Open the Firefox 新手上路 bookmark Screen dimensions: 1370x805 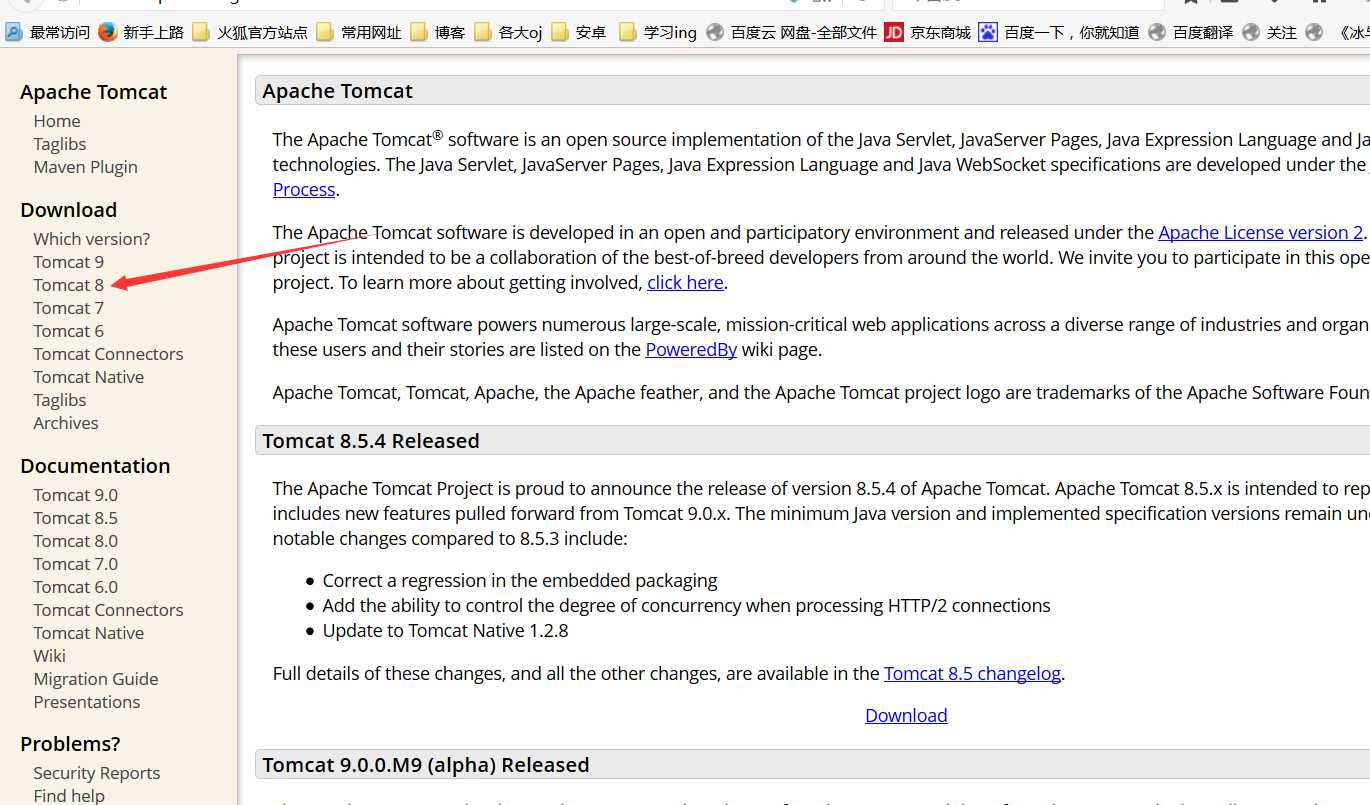142,32
